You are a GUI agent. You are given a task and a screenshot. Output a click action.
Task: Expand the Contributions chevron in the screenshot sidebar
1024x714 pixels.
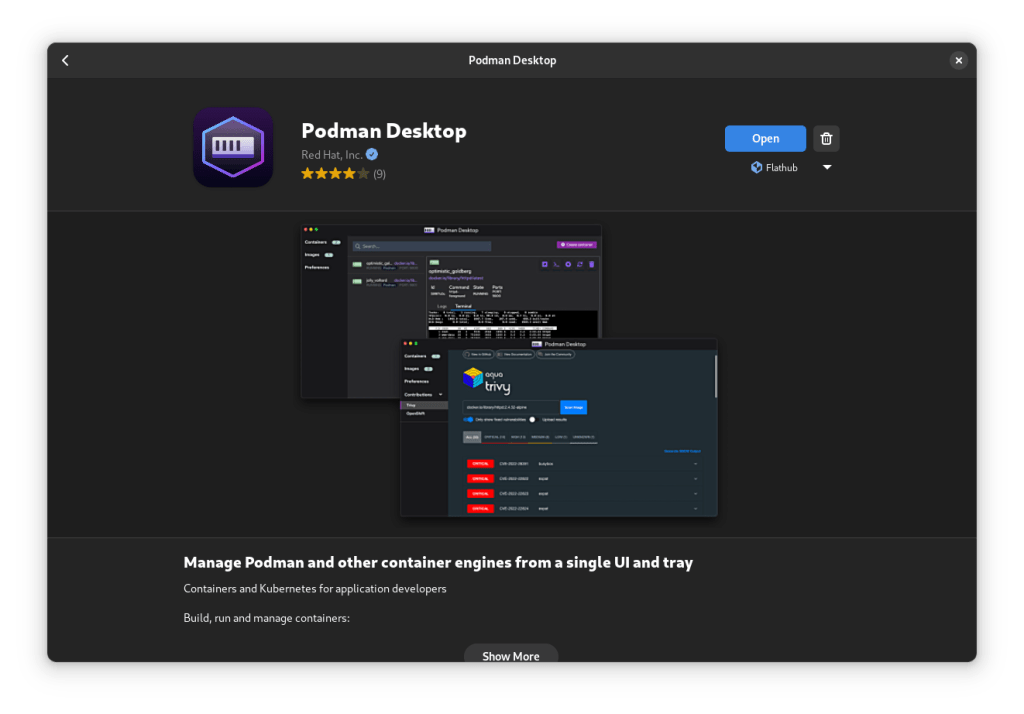click(442, 395)
